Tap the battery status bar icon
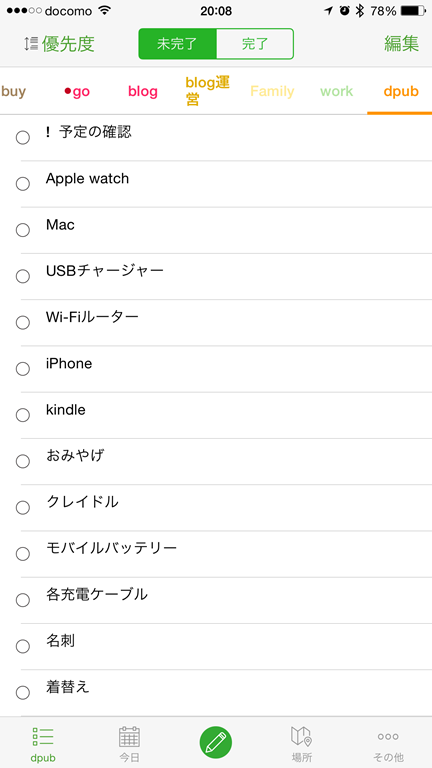Viewport: 432px width, 768px height. [x=413, y=11]
